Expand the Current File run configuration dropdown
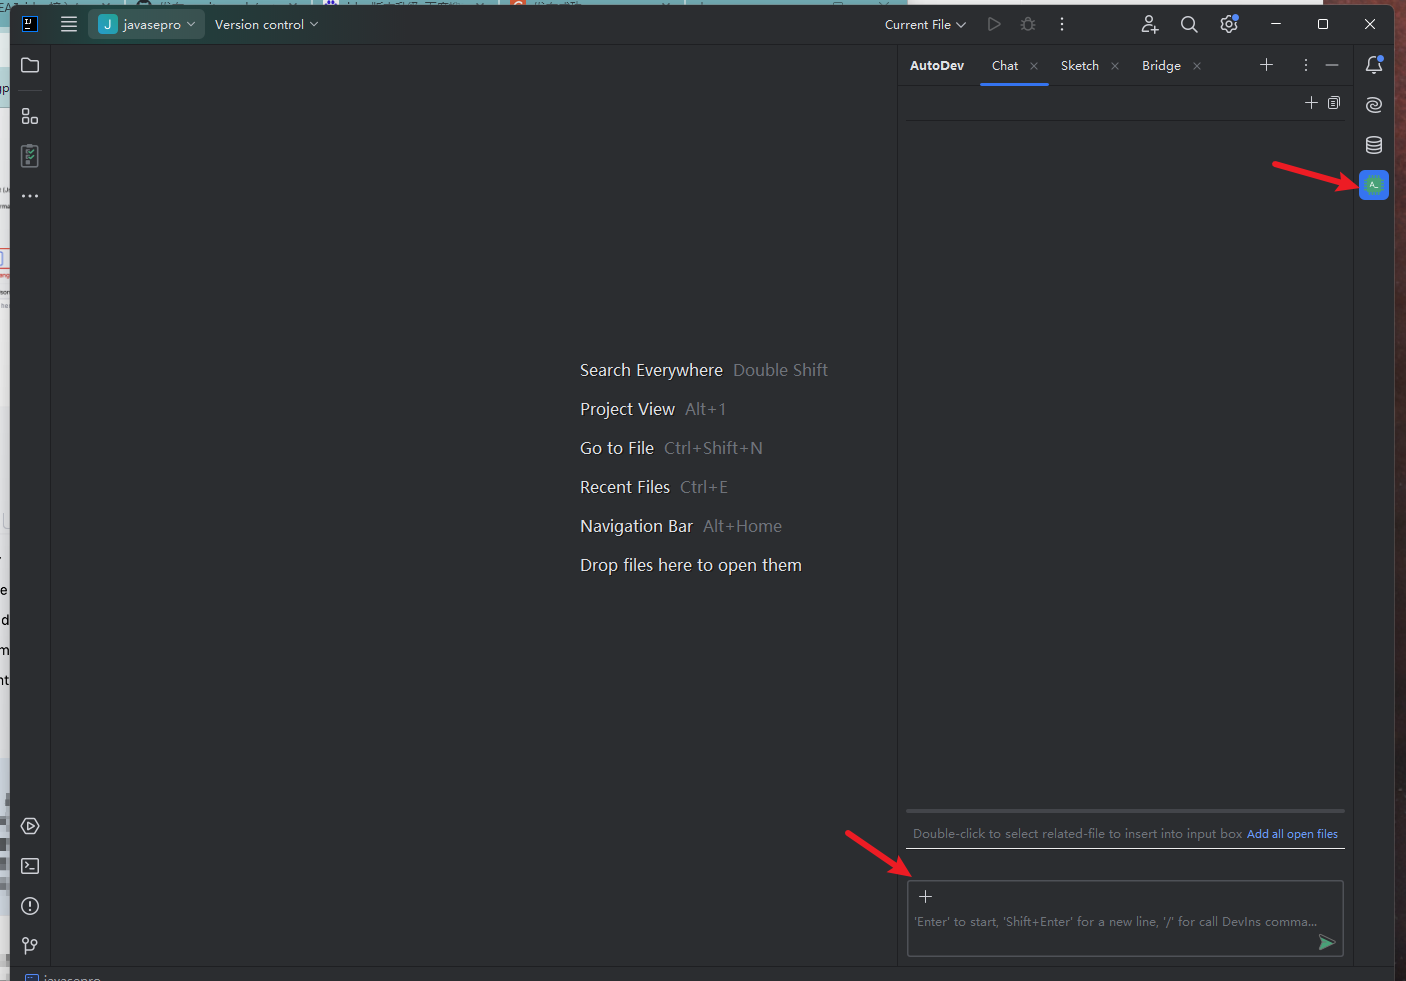Screen dimensions: 1406x981 click(924, 24)
